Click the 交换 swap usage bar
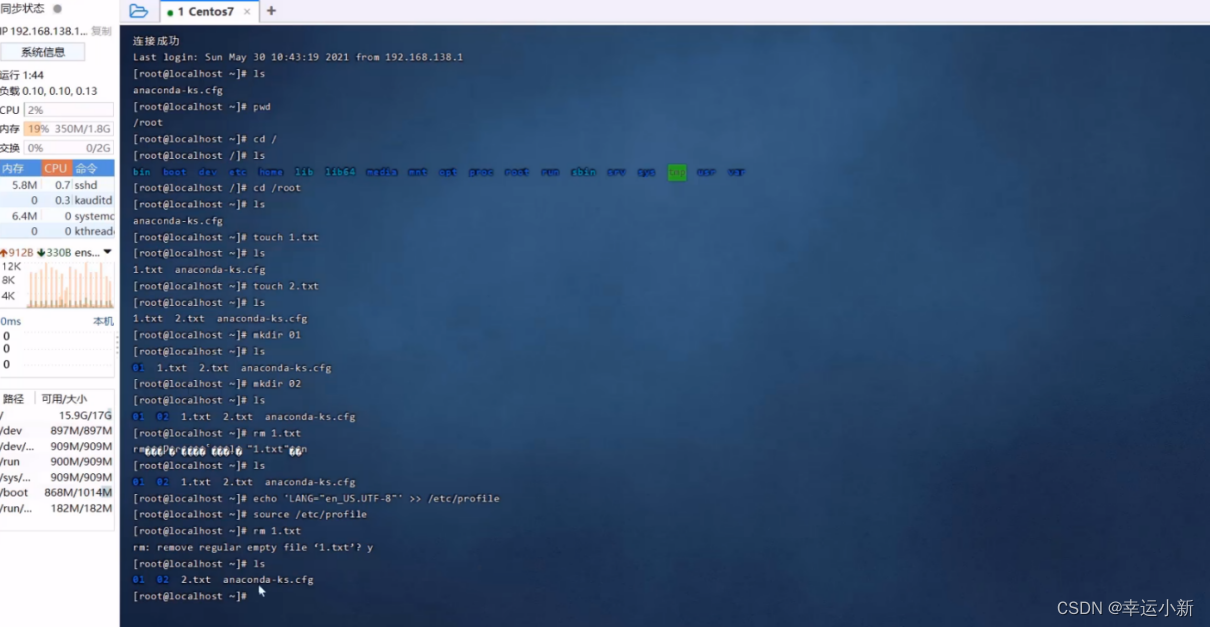The width and height of the screenshot is (1210, 627). tap(68, 148)
